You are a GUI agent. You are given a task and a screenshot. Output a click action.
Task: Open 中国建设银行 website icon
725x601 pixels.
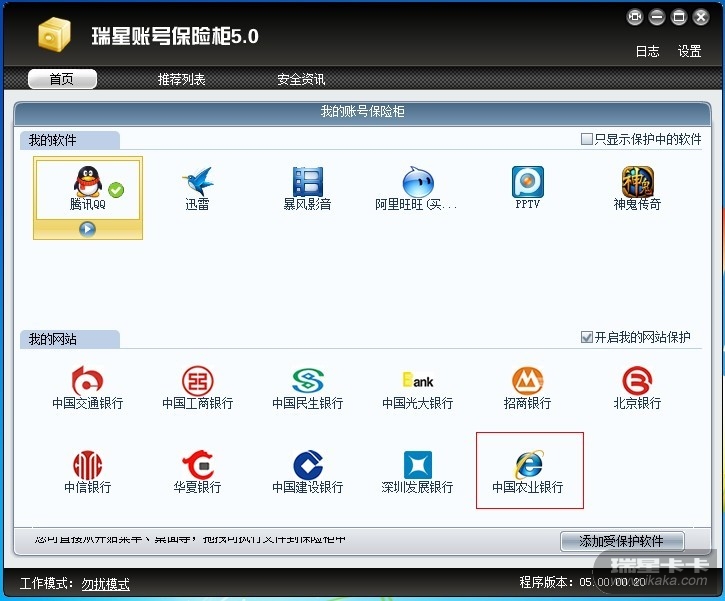pos(307,465)
